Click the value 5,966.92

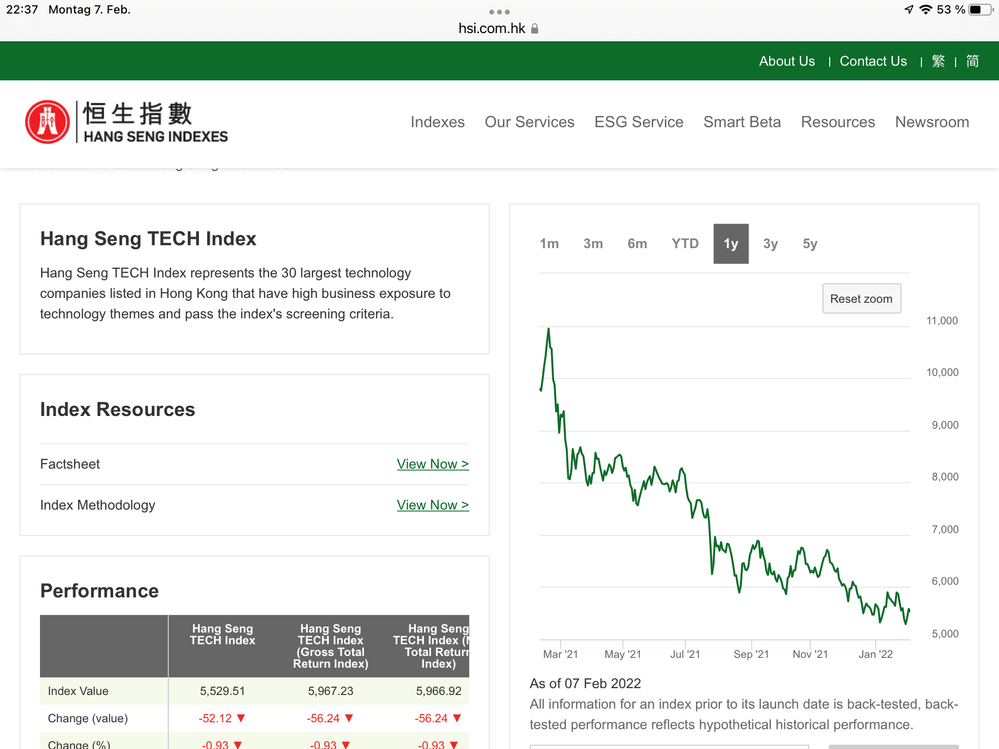[x=438, y=691]
